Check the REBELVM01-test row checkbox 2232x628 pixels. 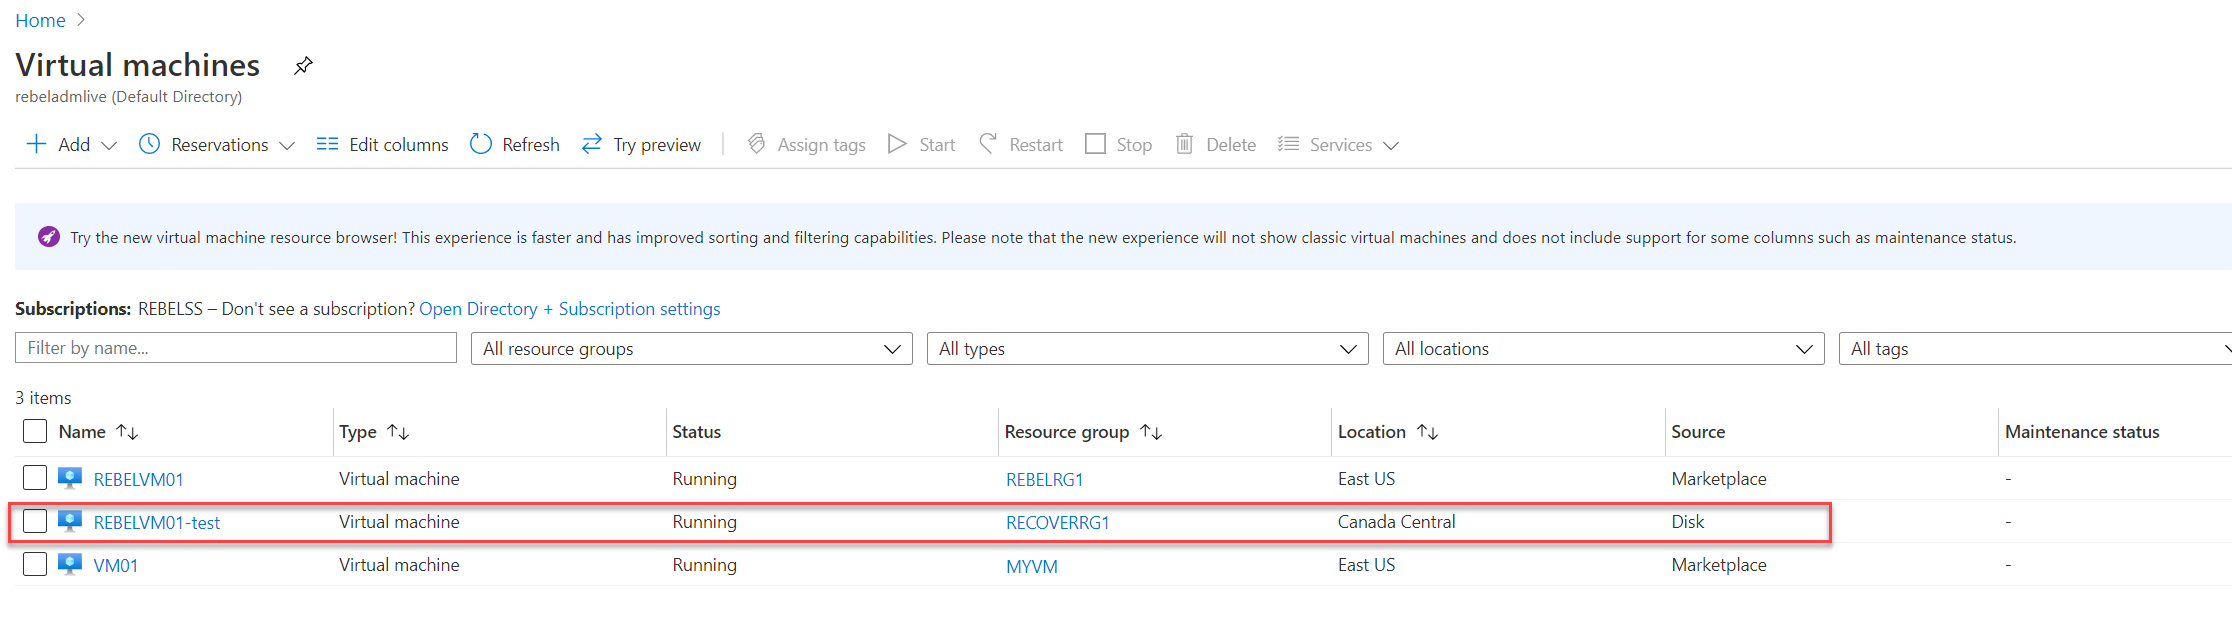coord(35,521)
